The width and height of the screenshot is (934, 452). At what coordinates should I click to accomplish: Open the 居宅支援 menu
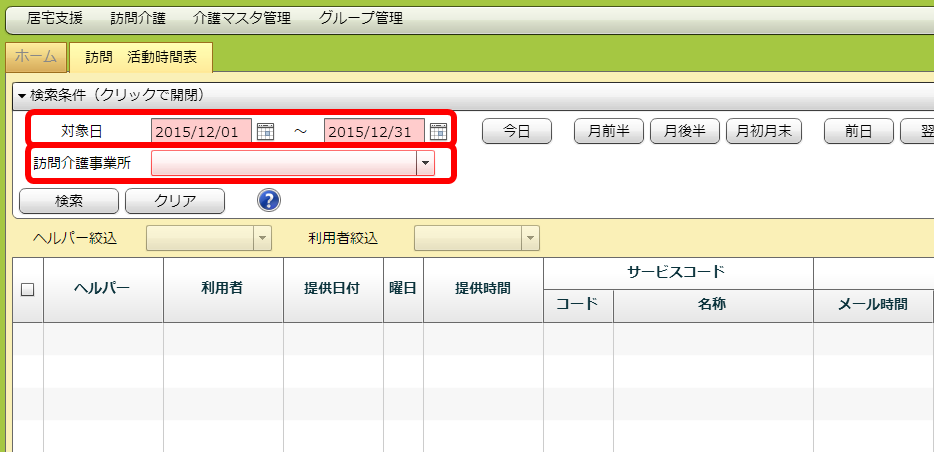[x=55, y=18]
